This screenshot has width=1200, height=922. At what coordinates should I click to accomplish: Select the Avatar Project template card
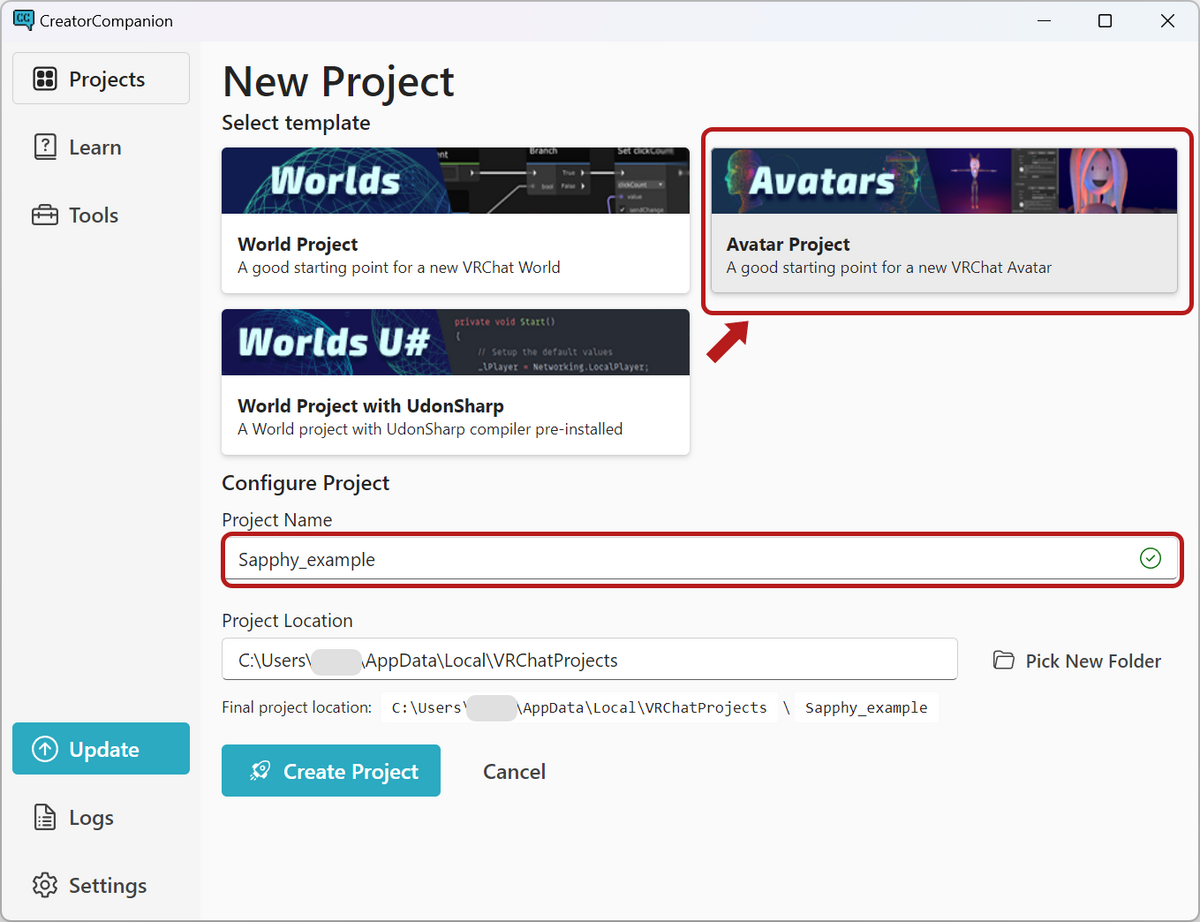pyautogui.click(x=944, y=220)
